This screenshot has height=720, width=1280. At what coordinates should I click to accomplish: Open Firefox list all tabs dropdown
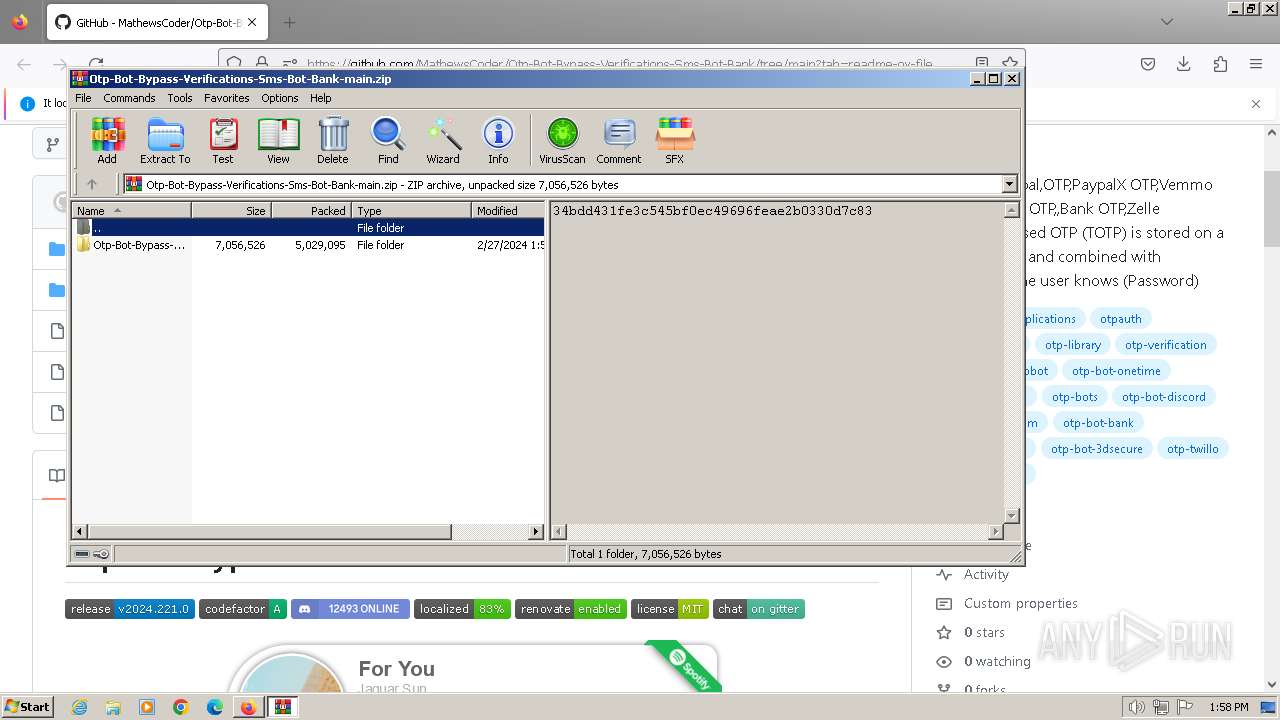[1167, 22]
